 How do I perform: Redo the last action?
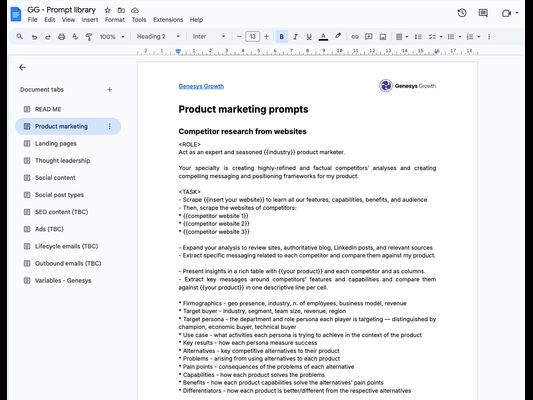tap(48, 37)
